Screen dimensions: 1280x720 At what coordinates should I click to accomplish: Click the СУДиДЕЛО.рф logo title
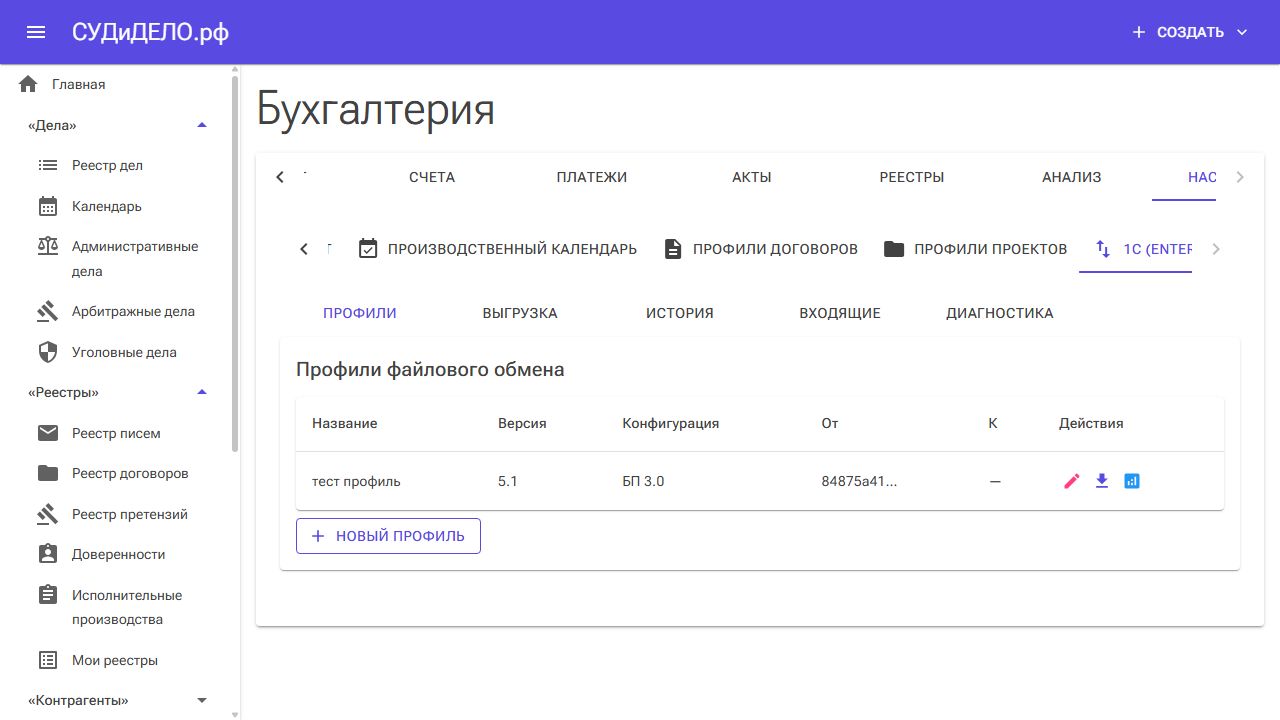click(150, 32)
